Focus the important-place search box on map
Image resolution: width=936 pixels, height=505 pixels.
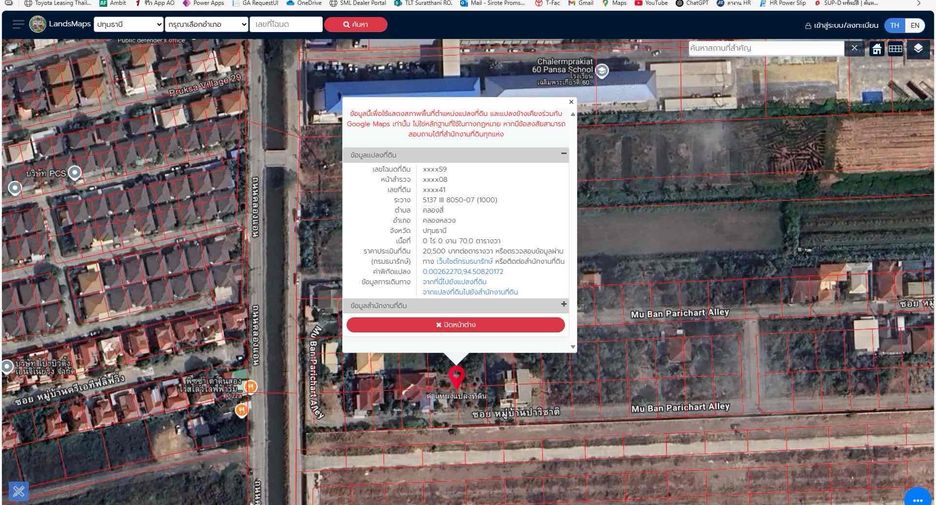click(x=766, y=48)
